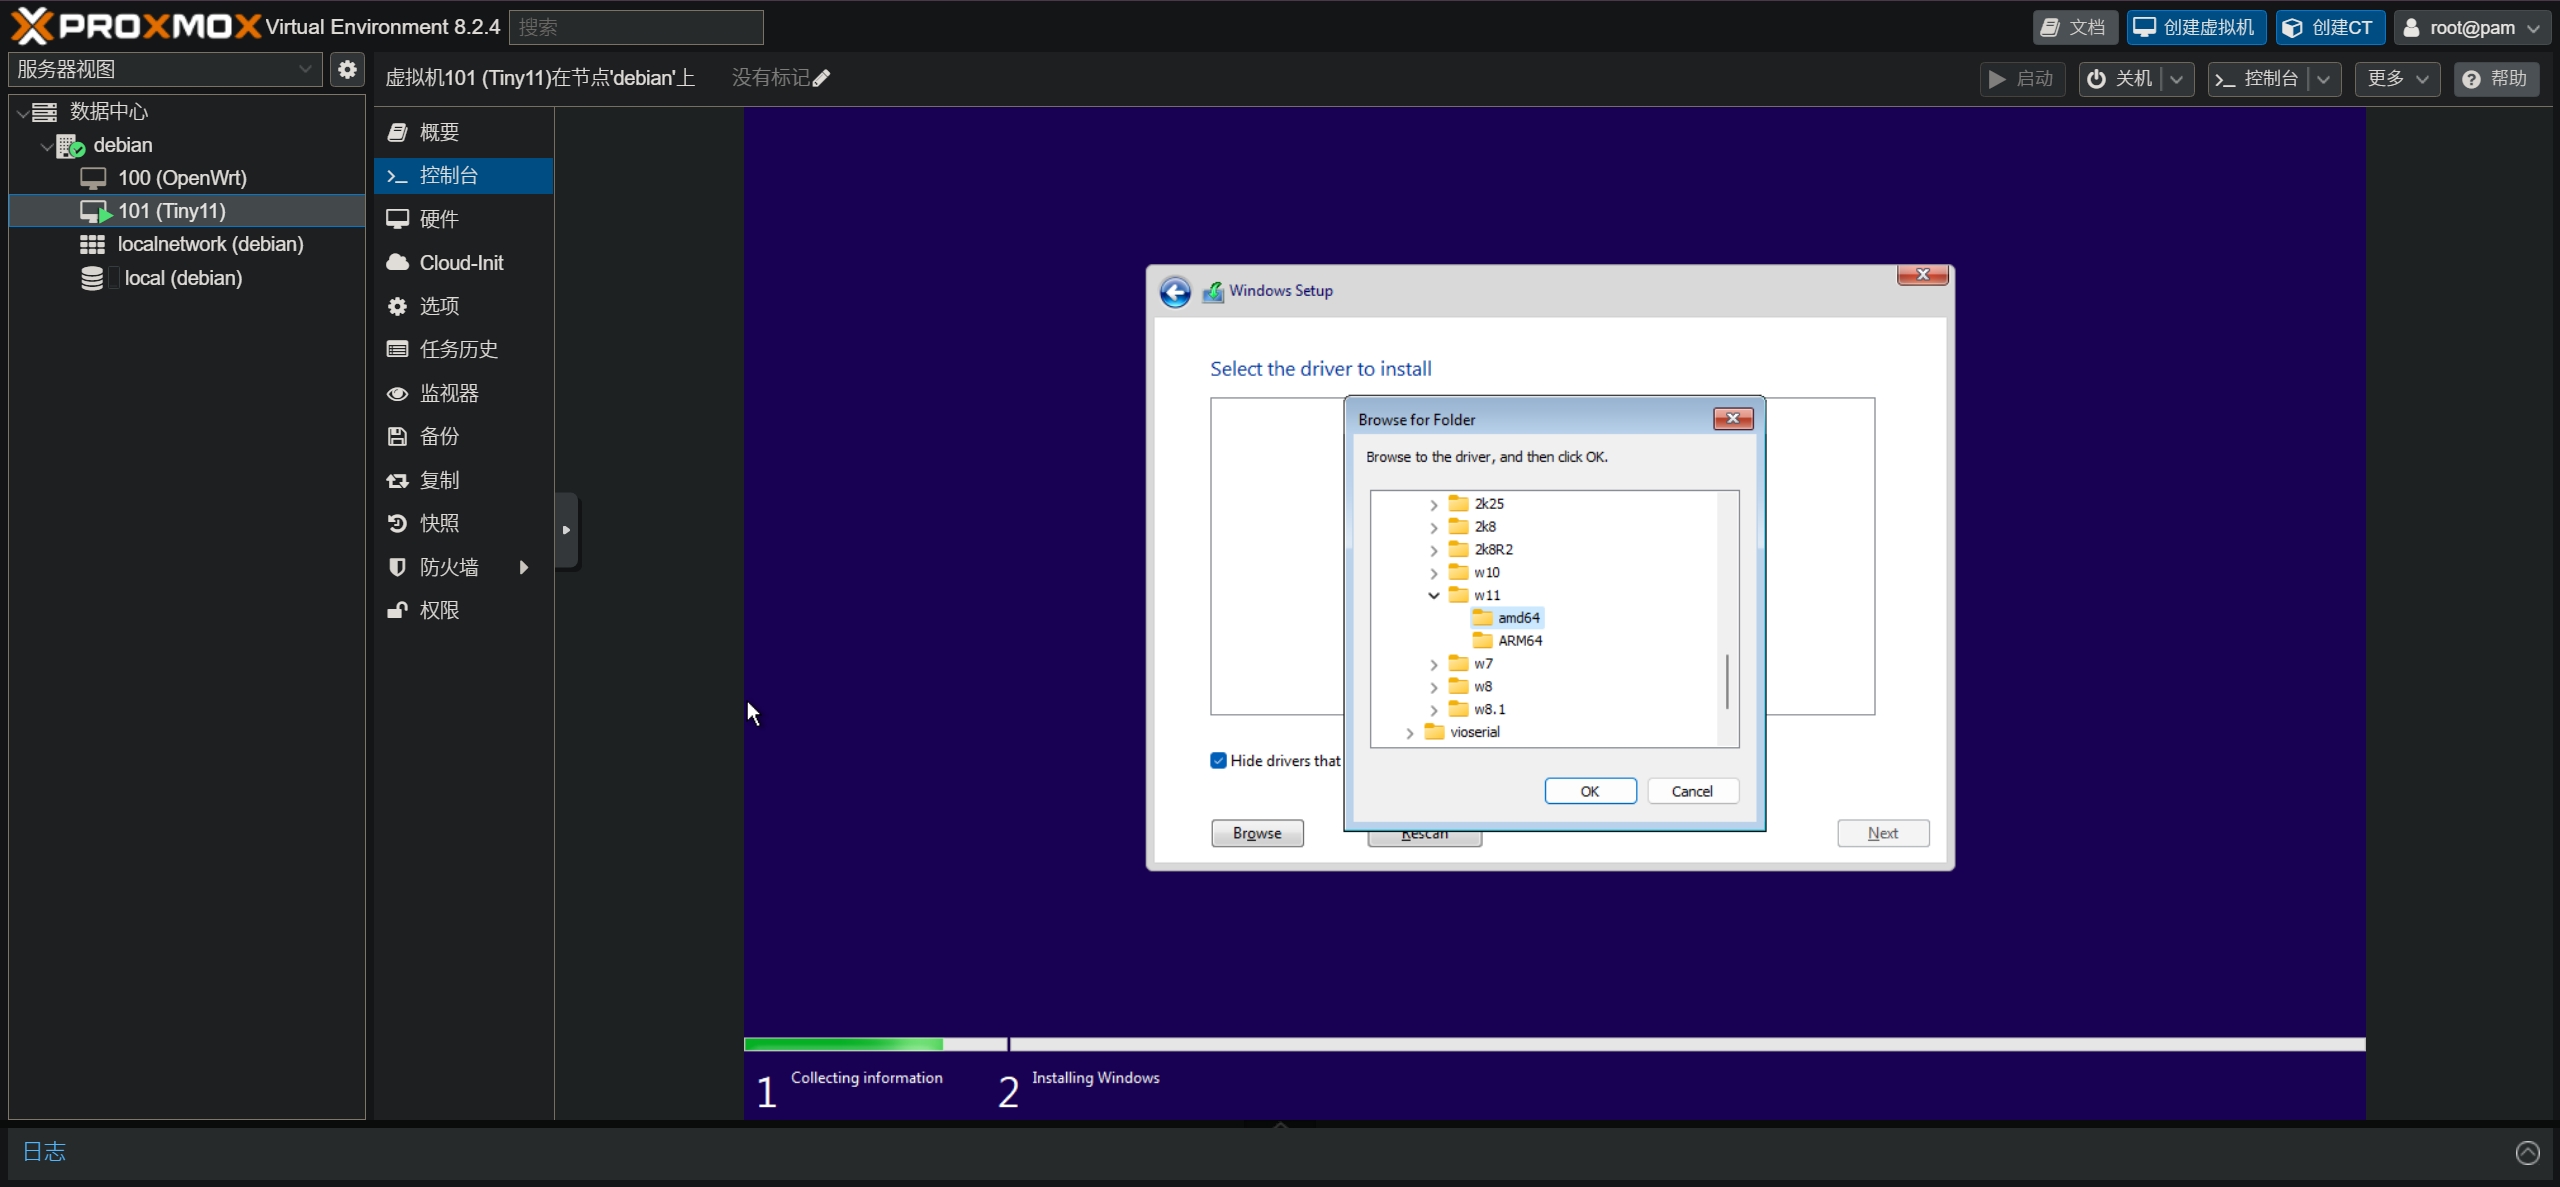The width and height of the screenshot is (2560, 1187).
Task: Open the 权限 permissions tab
Action: (463, 610)
